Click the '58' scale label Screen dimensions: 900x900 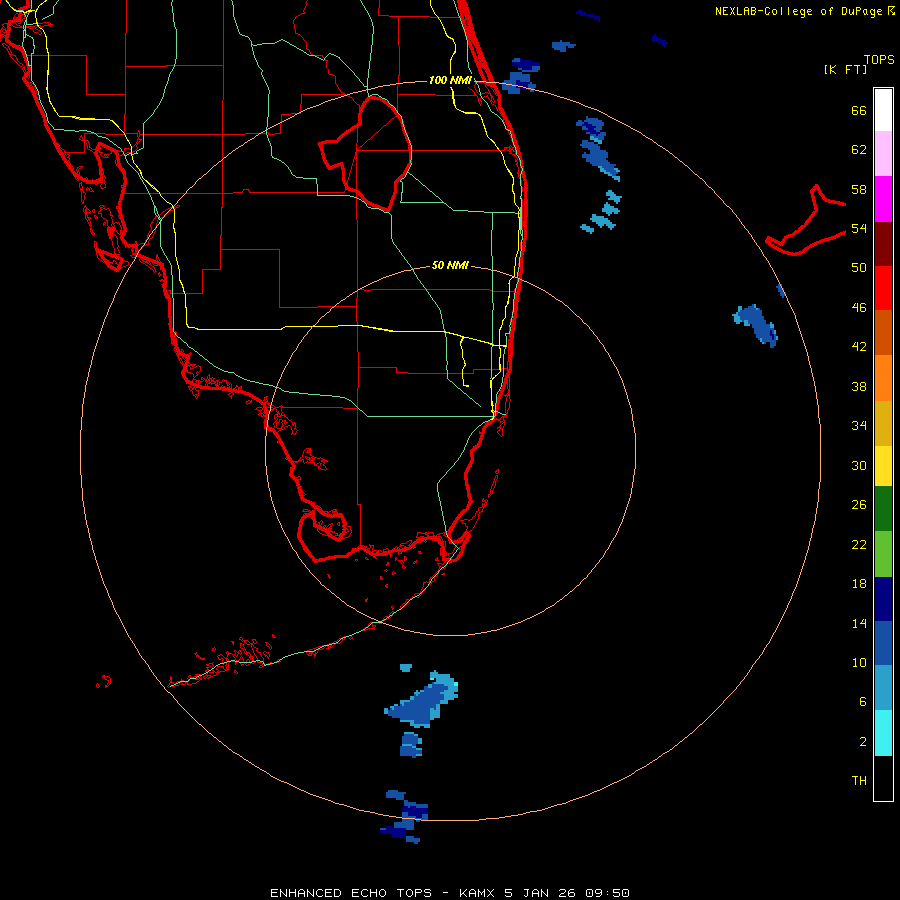pos(859,189)
